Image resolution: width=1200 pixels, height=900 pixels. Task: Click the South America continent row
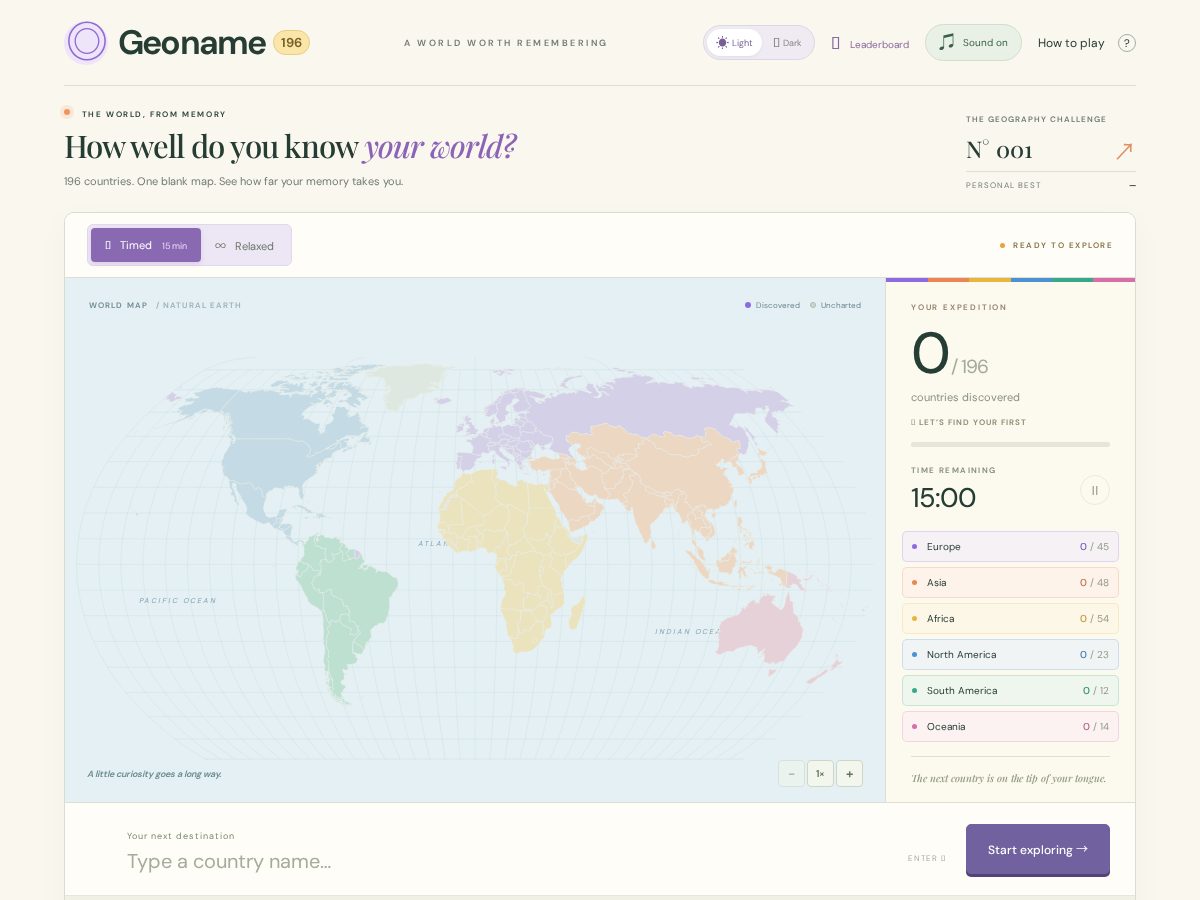coord(1010,691)
